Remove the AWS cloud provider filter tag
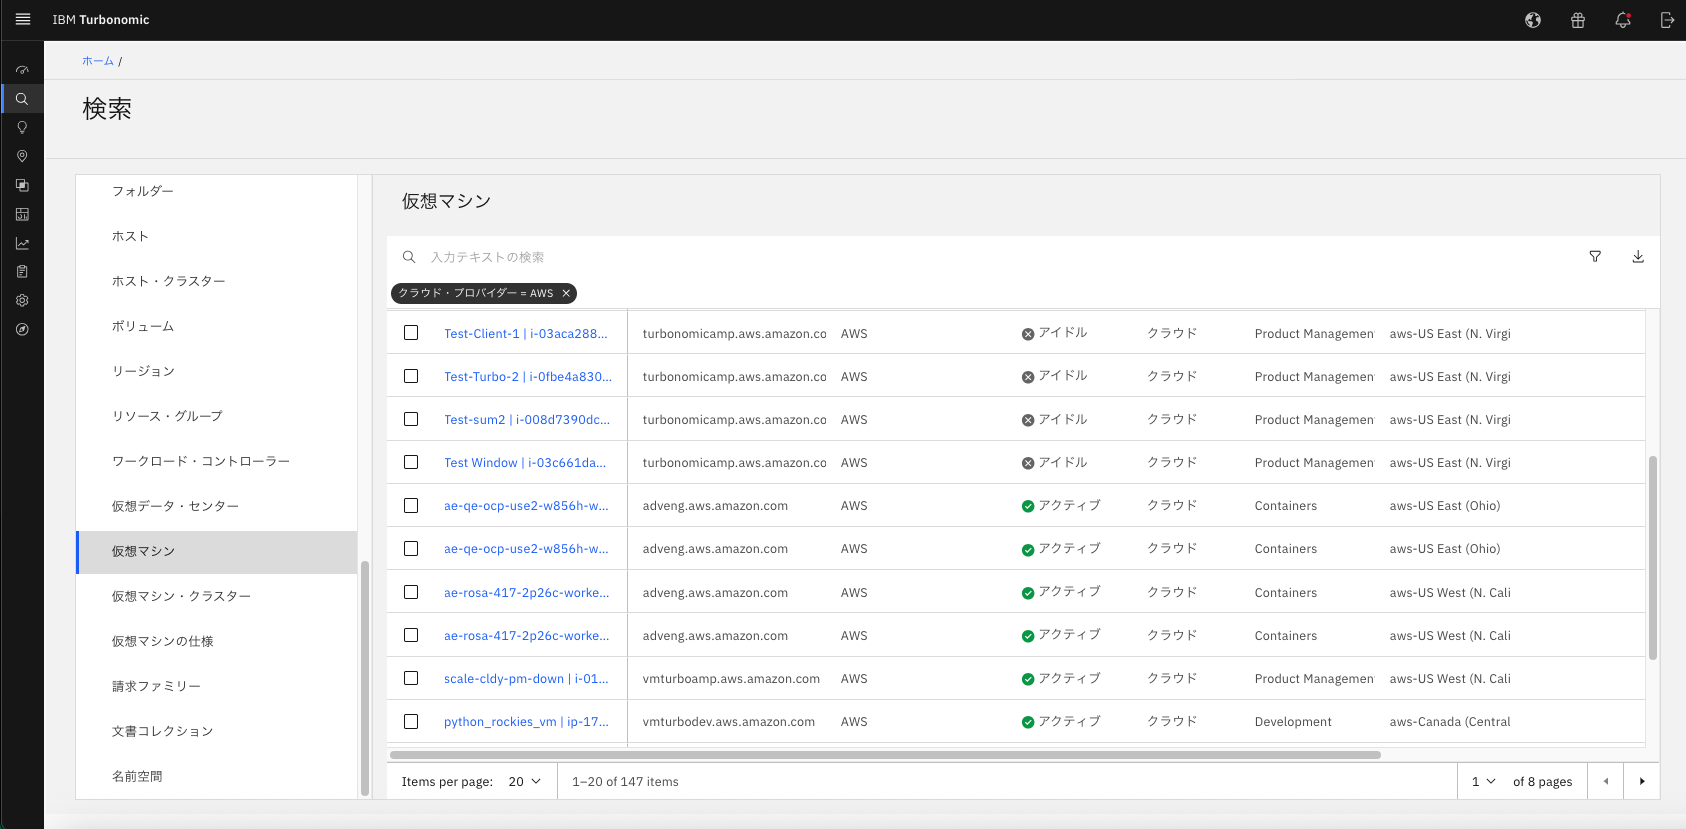1686x829 pixels. (566, 293)
